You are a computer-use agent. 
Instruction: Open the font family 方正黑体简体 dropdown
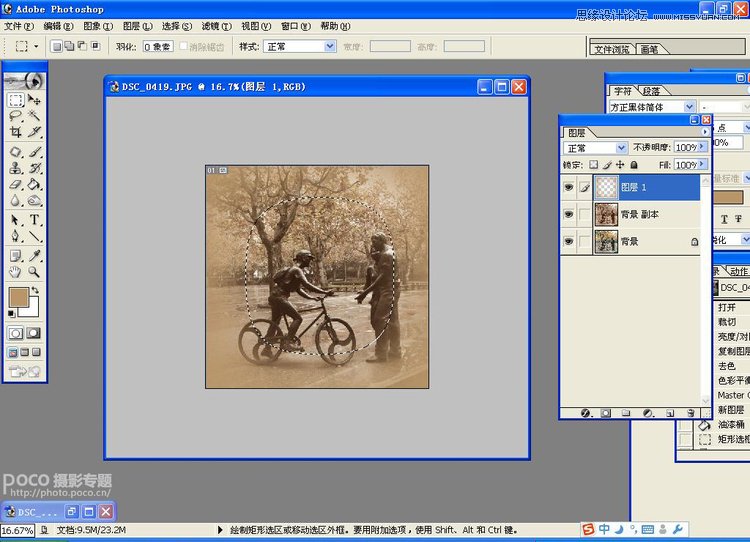[689, 107]
